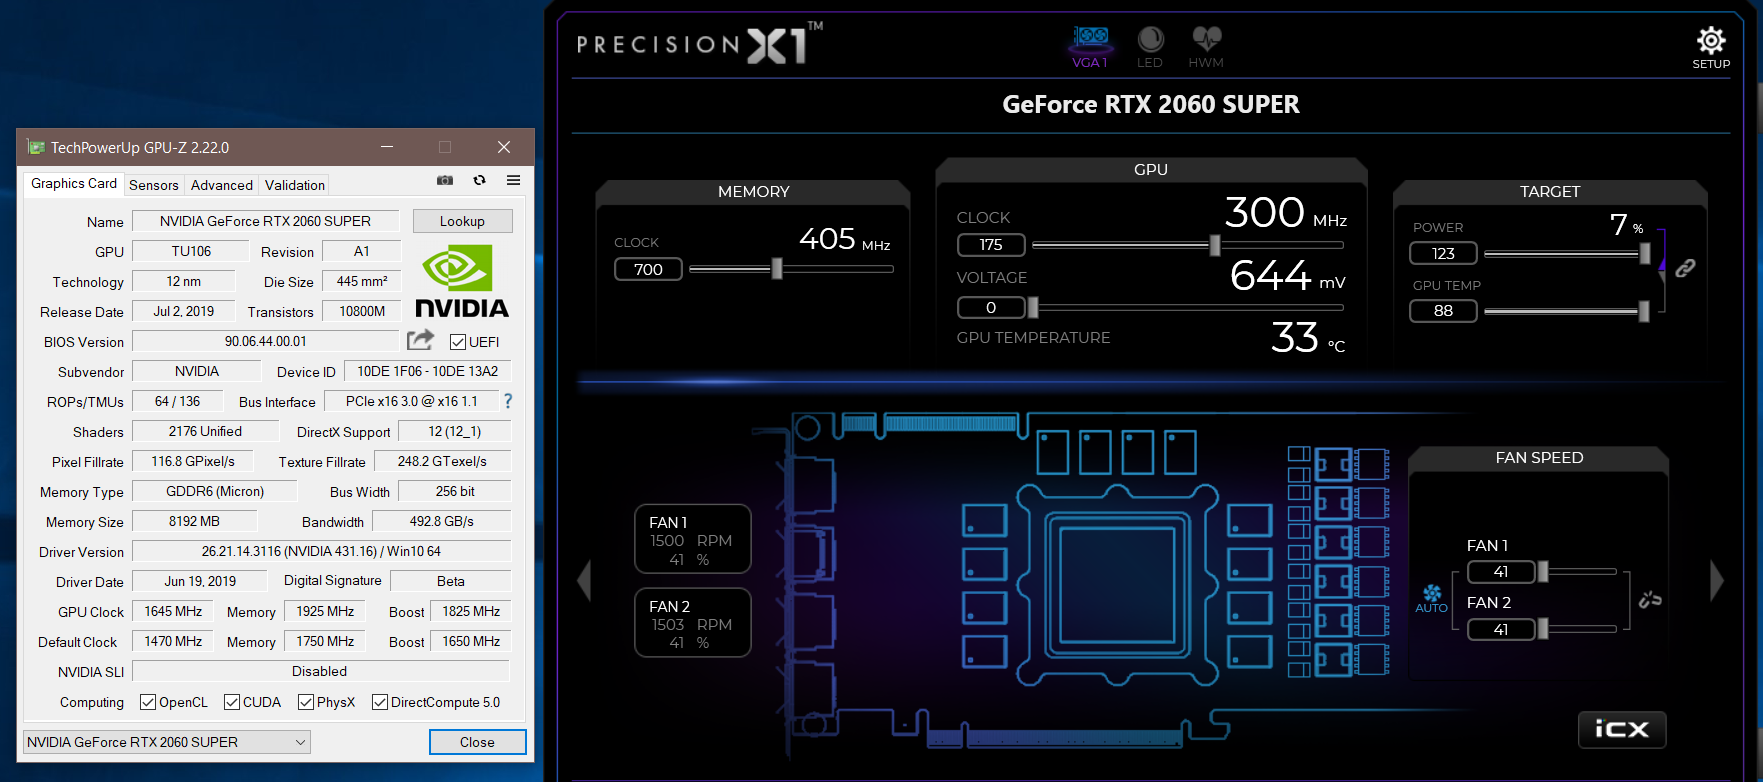This screenshot has height=782, width=1763.
Task: Switch to the Advanced tab
Action: (222, 185)
